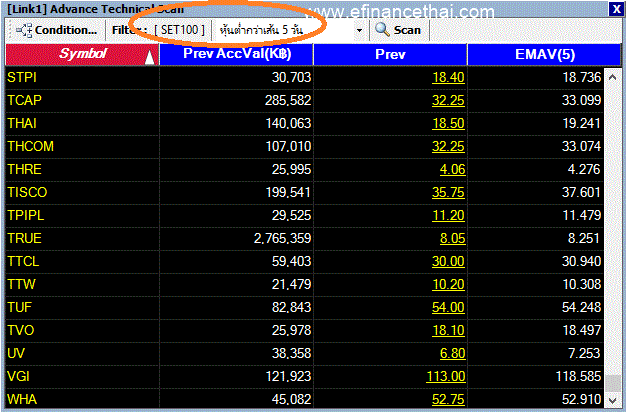Screen dimensions: 627x413
Task: Click the Symbol sort ascending triangle
Action: pos(150,57)
